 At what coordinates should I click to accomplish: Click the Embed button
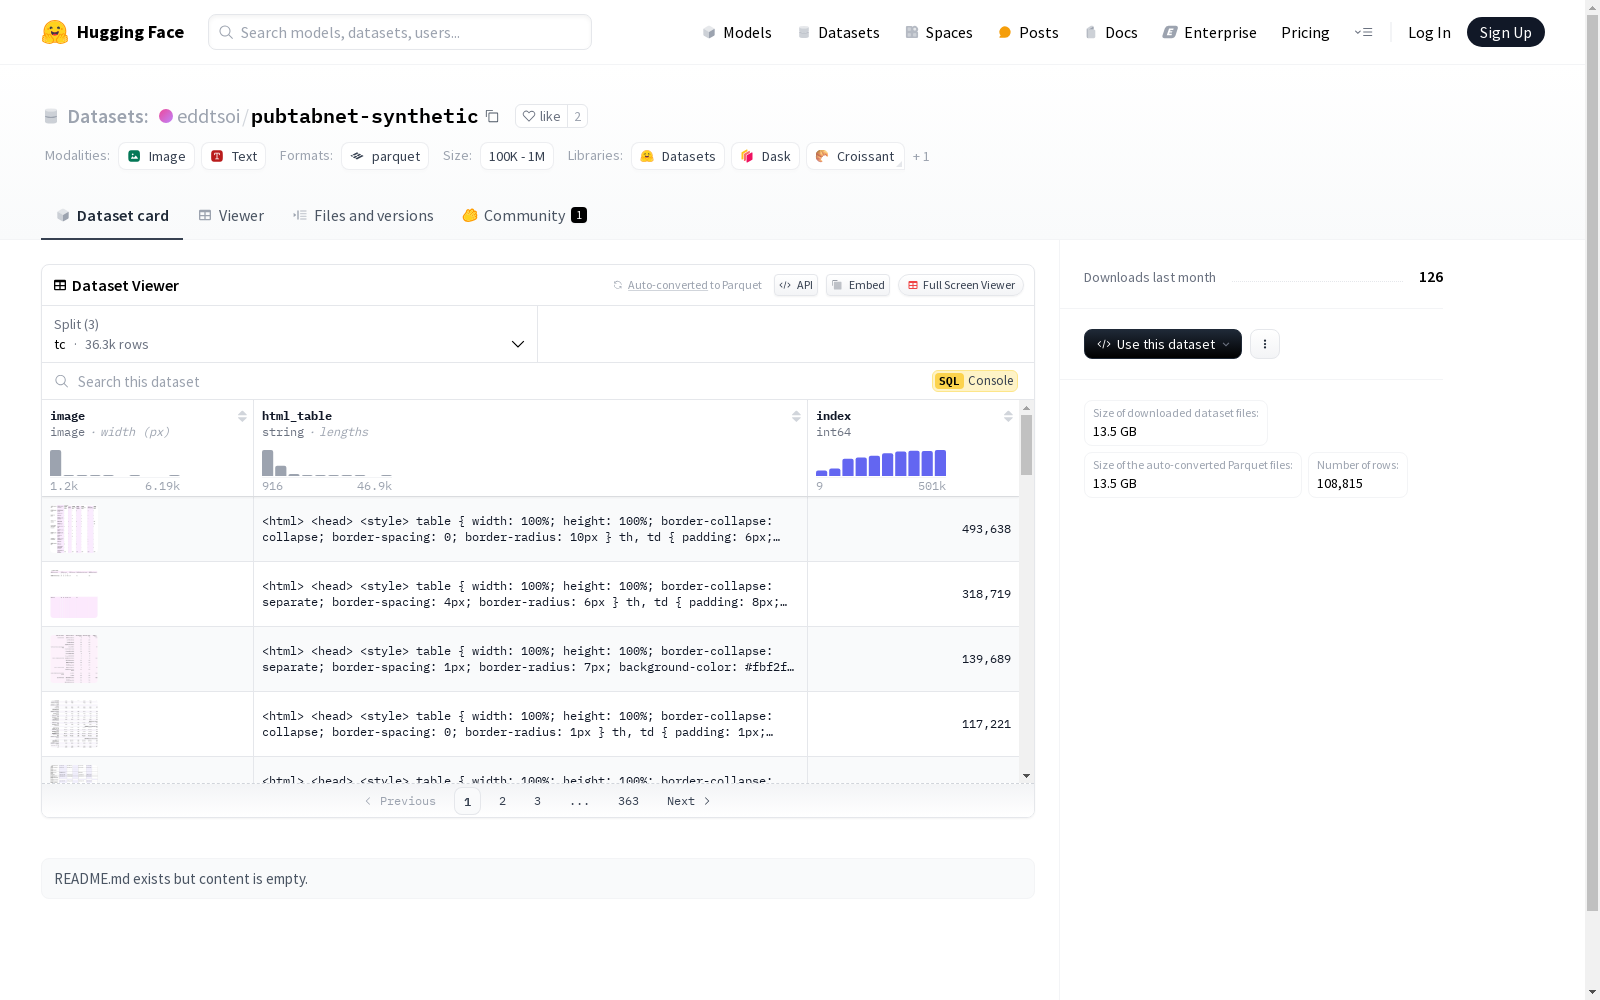tap(858, 285)
